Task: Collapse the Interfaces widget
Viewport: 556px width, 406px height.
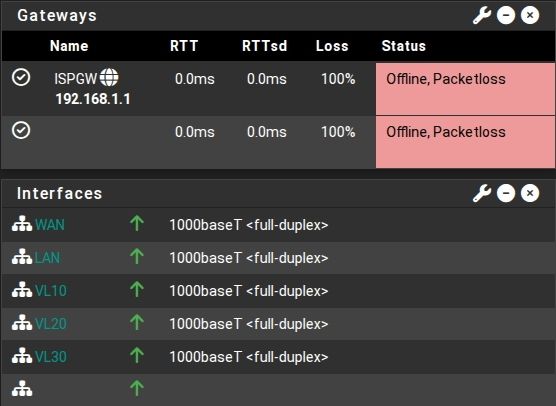Action: pos(506,193)
